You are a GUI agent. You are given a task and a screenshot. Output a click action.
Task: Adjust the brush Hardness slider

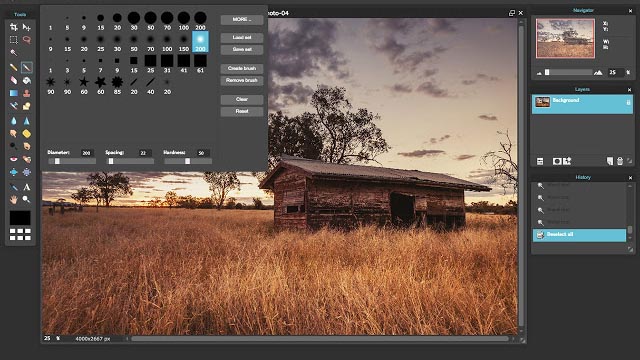(188, 161)
